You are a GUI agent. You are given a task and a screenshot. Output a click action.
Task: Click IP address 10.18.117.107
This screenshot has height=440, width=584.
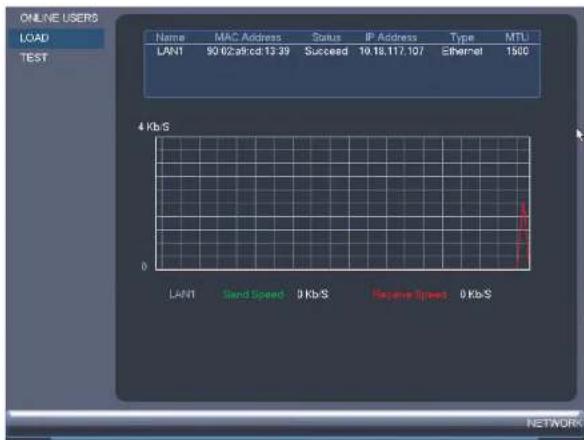point(391,51)
